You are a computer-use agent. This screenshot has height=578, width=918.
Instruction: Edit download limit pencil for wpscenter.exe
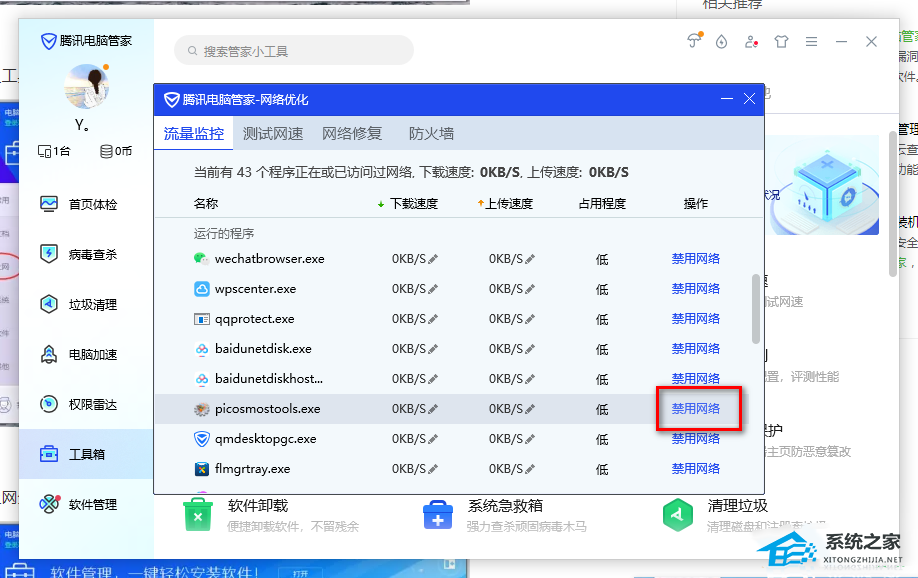pos(433,289)
